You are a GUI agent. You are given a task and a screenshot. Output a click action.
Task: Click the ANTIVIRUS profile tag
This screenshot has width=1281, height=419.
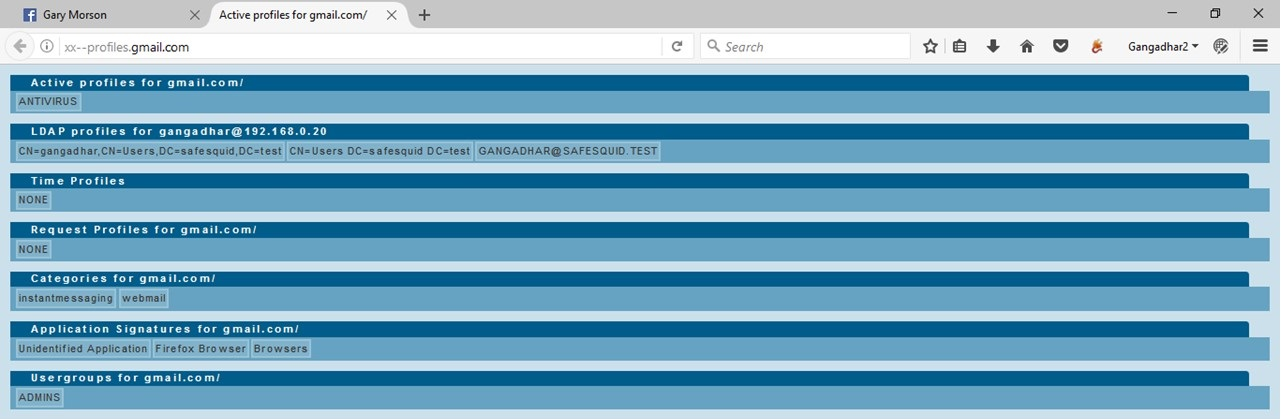coord(48,102)
